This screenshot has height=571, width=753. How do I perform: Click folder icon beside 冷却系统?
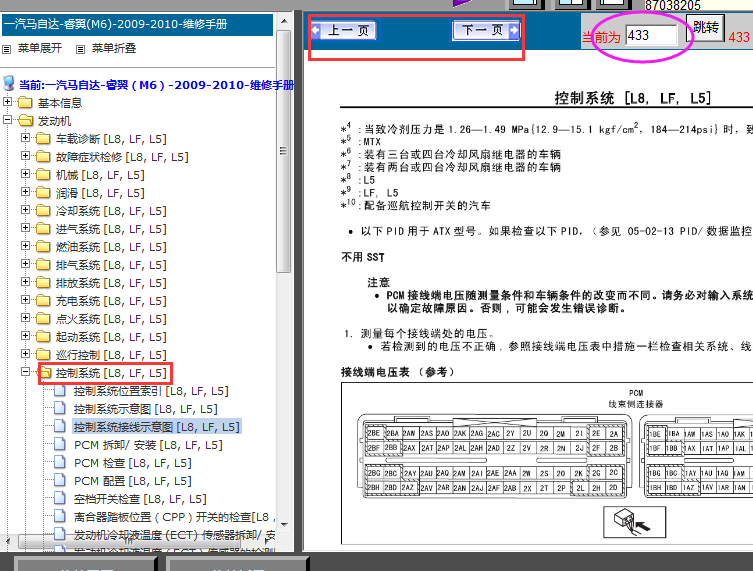[43, 210]
